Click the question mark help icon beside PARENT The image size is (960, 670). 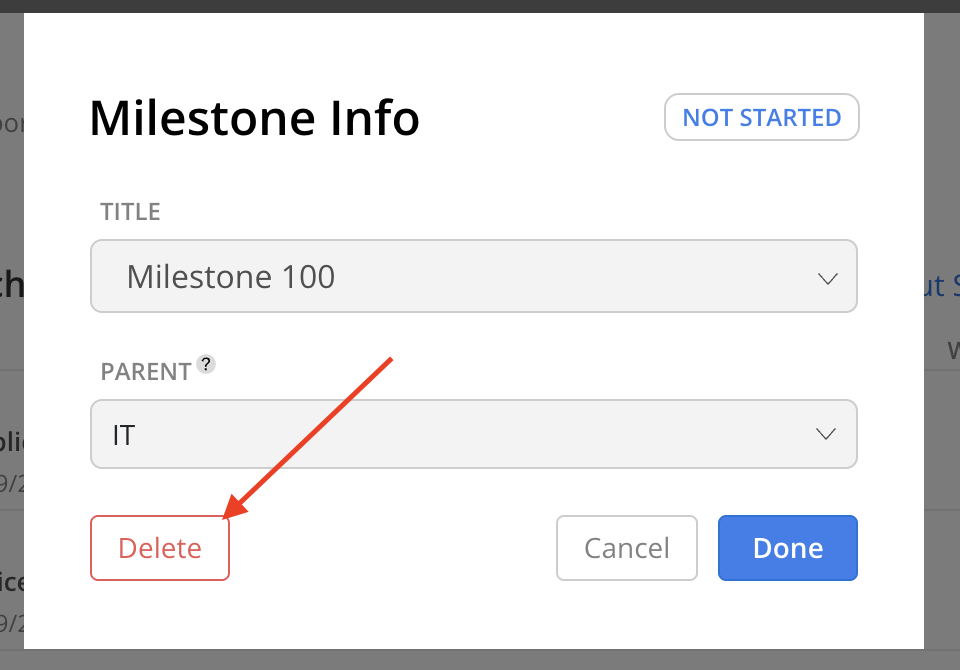[206, 364]
